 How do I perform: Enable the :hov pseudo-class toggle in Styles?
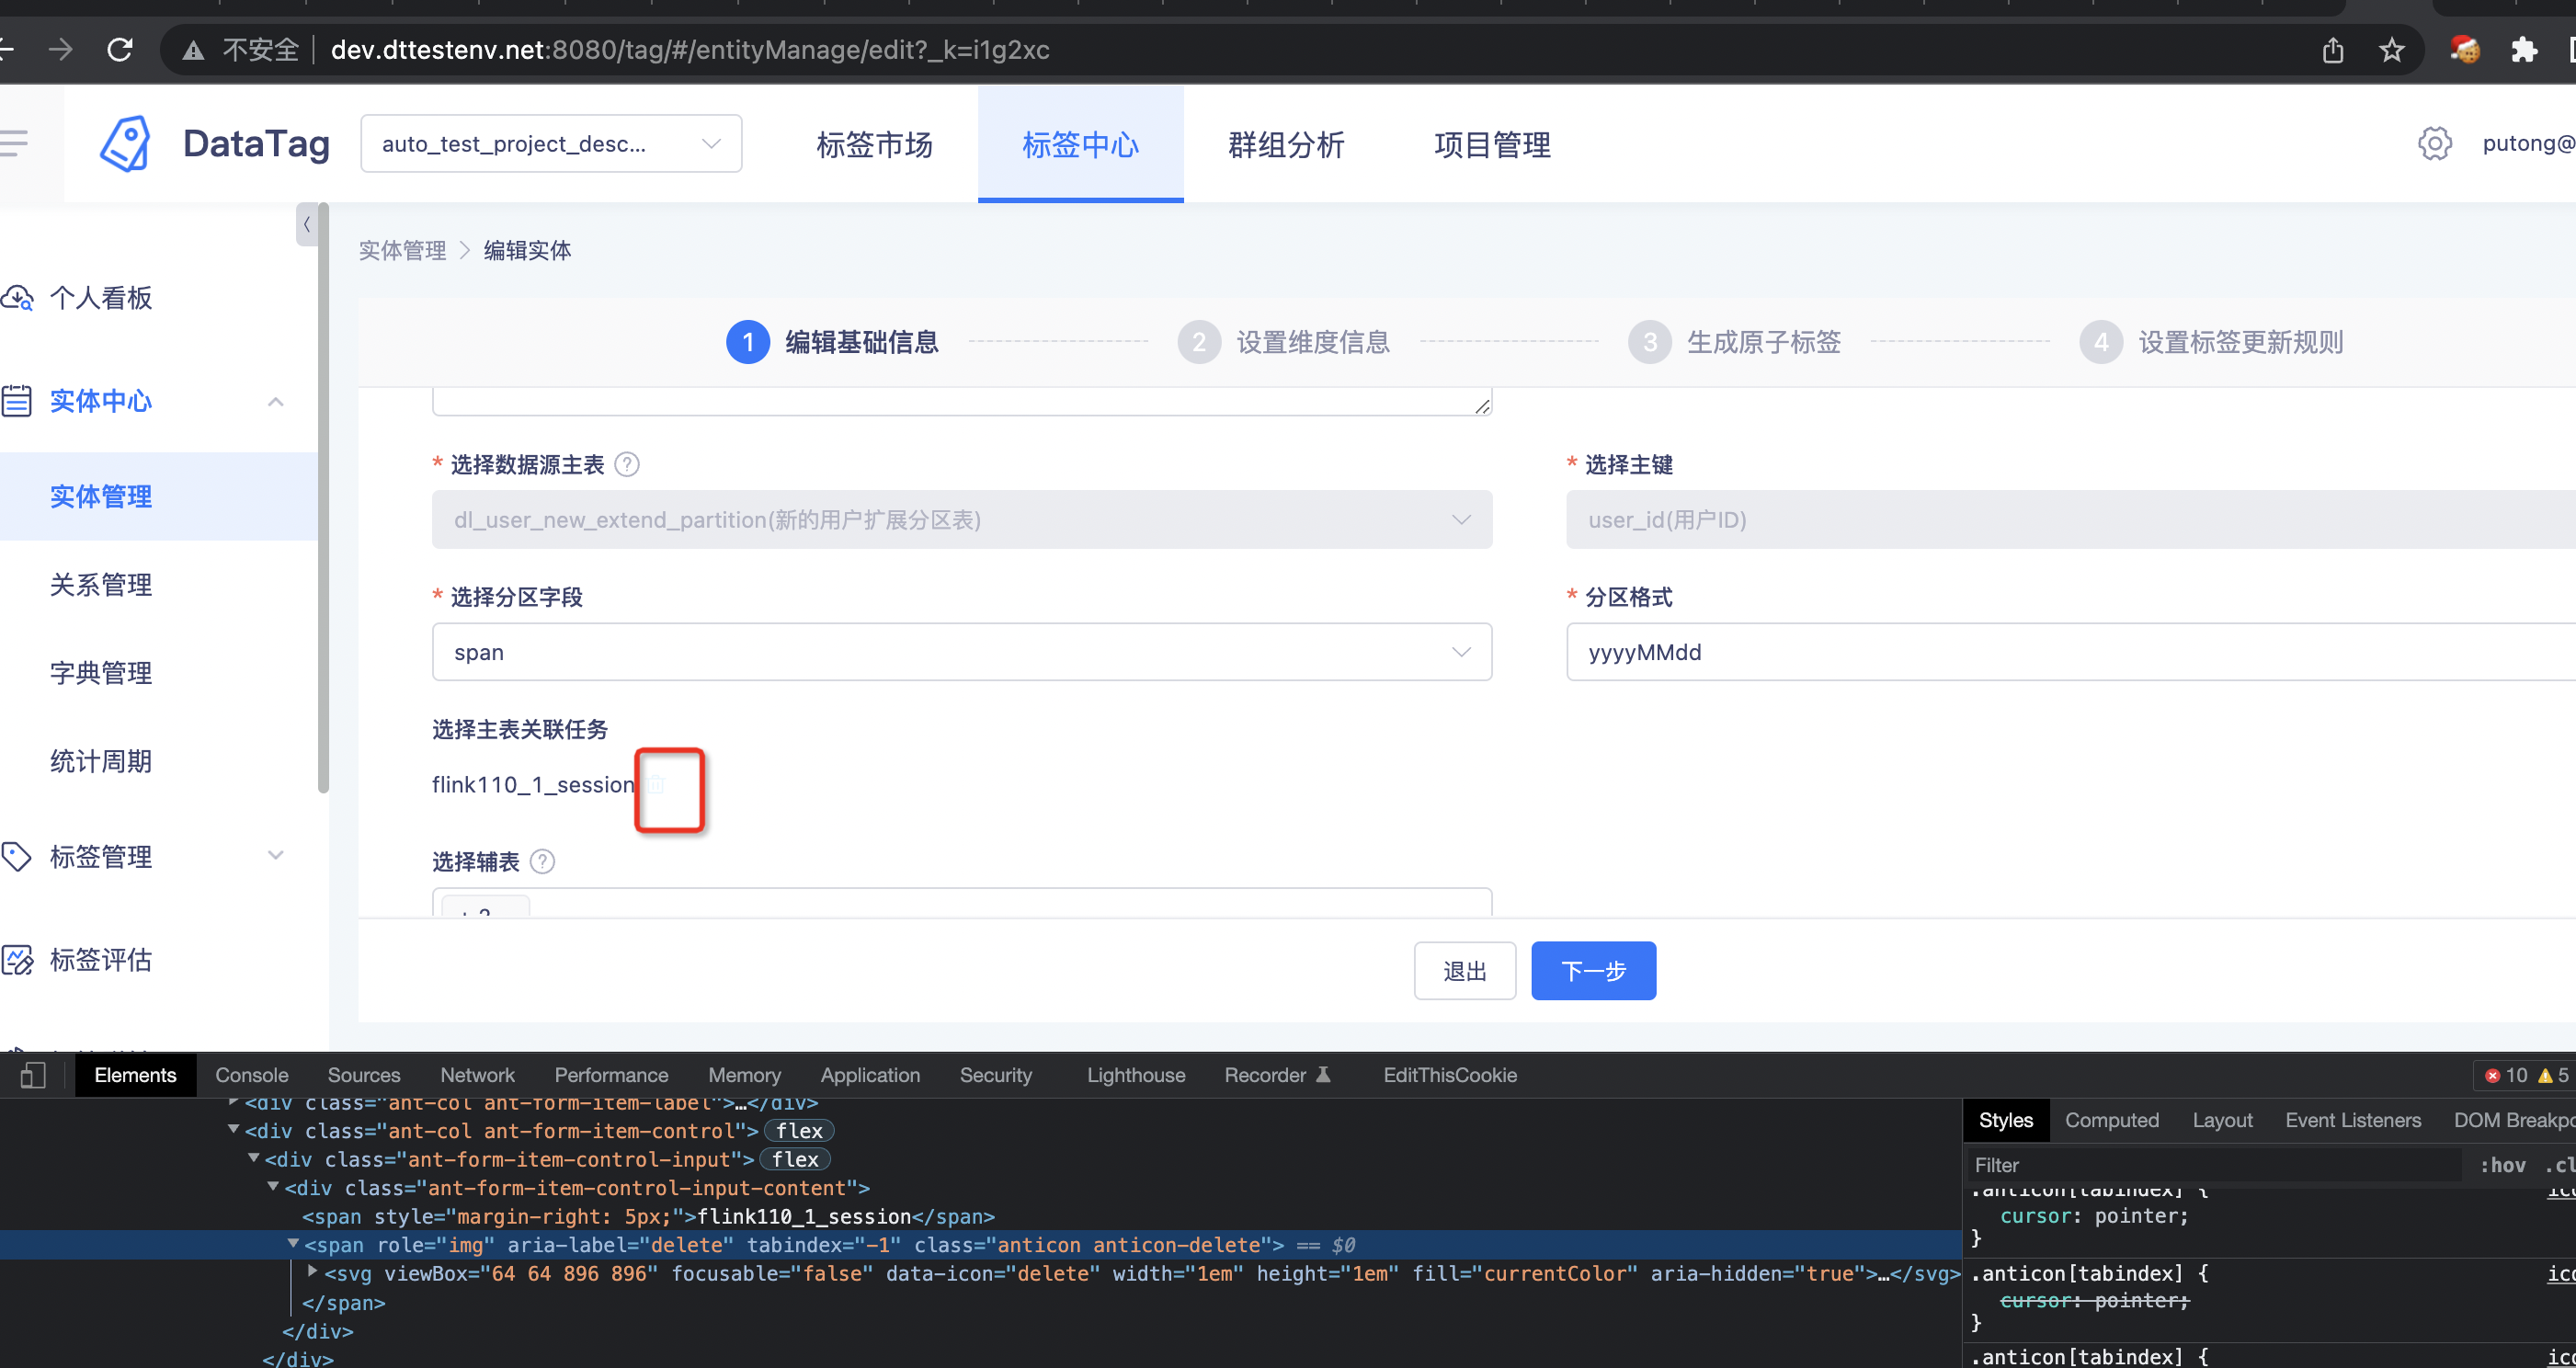(2503, 1164)
